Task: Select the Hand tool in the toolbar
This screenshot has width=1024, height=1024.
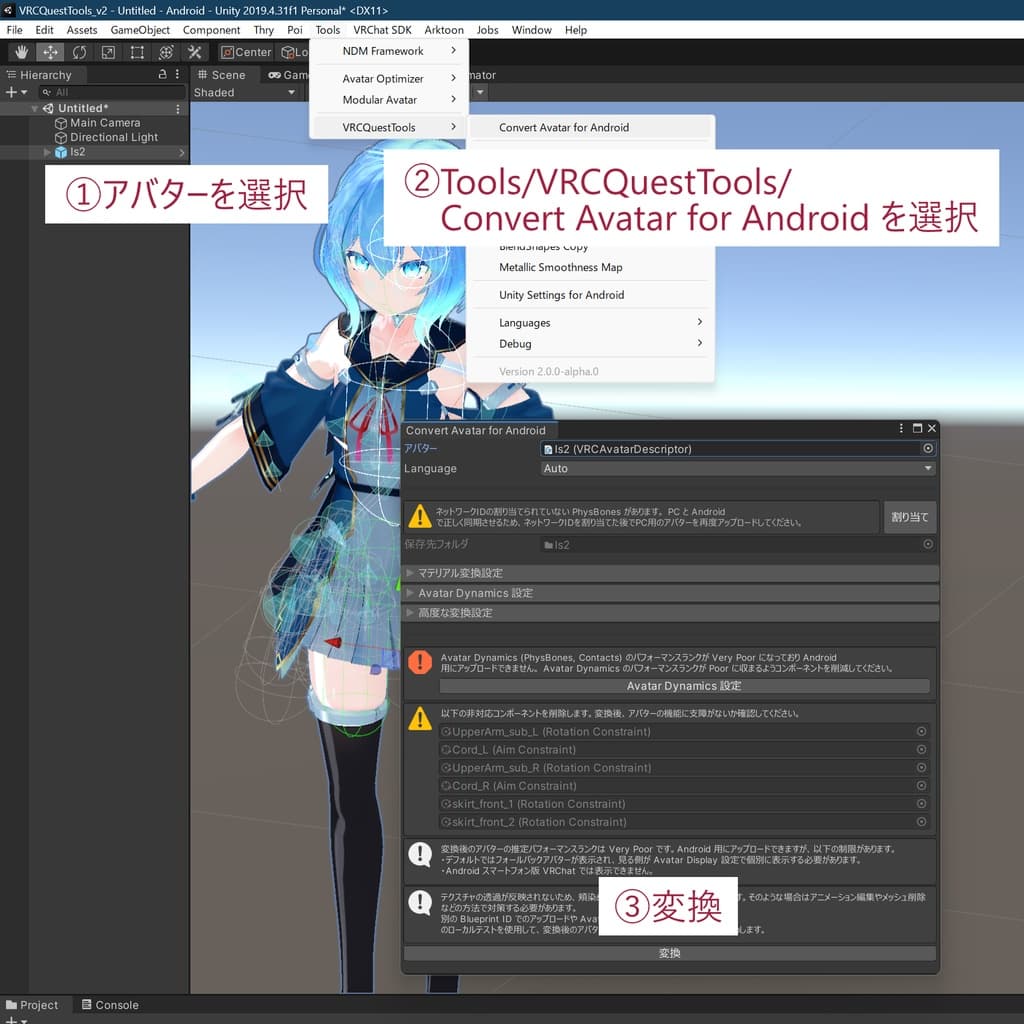Action: (20, 52)
